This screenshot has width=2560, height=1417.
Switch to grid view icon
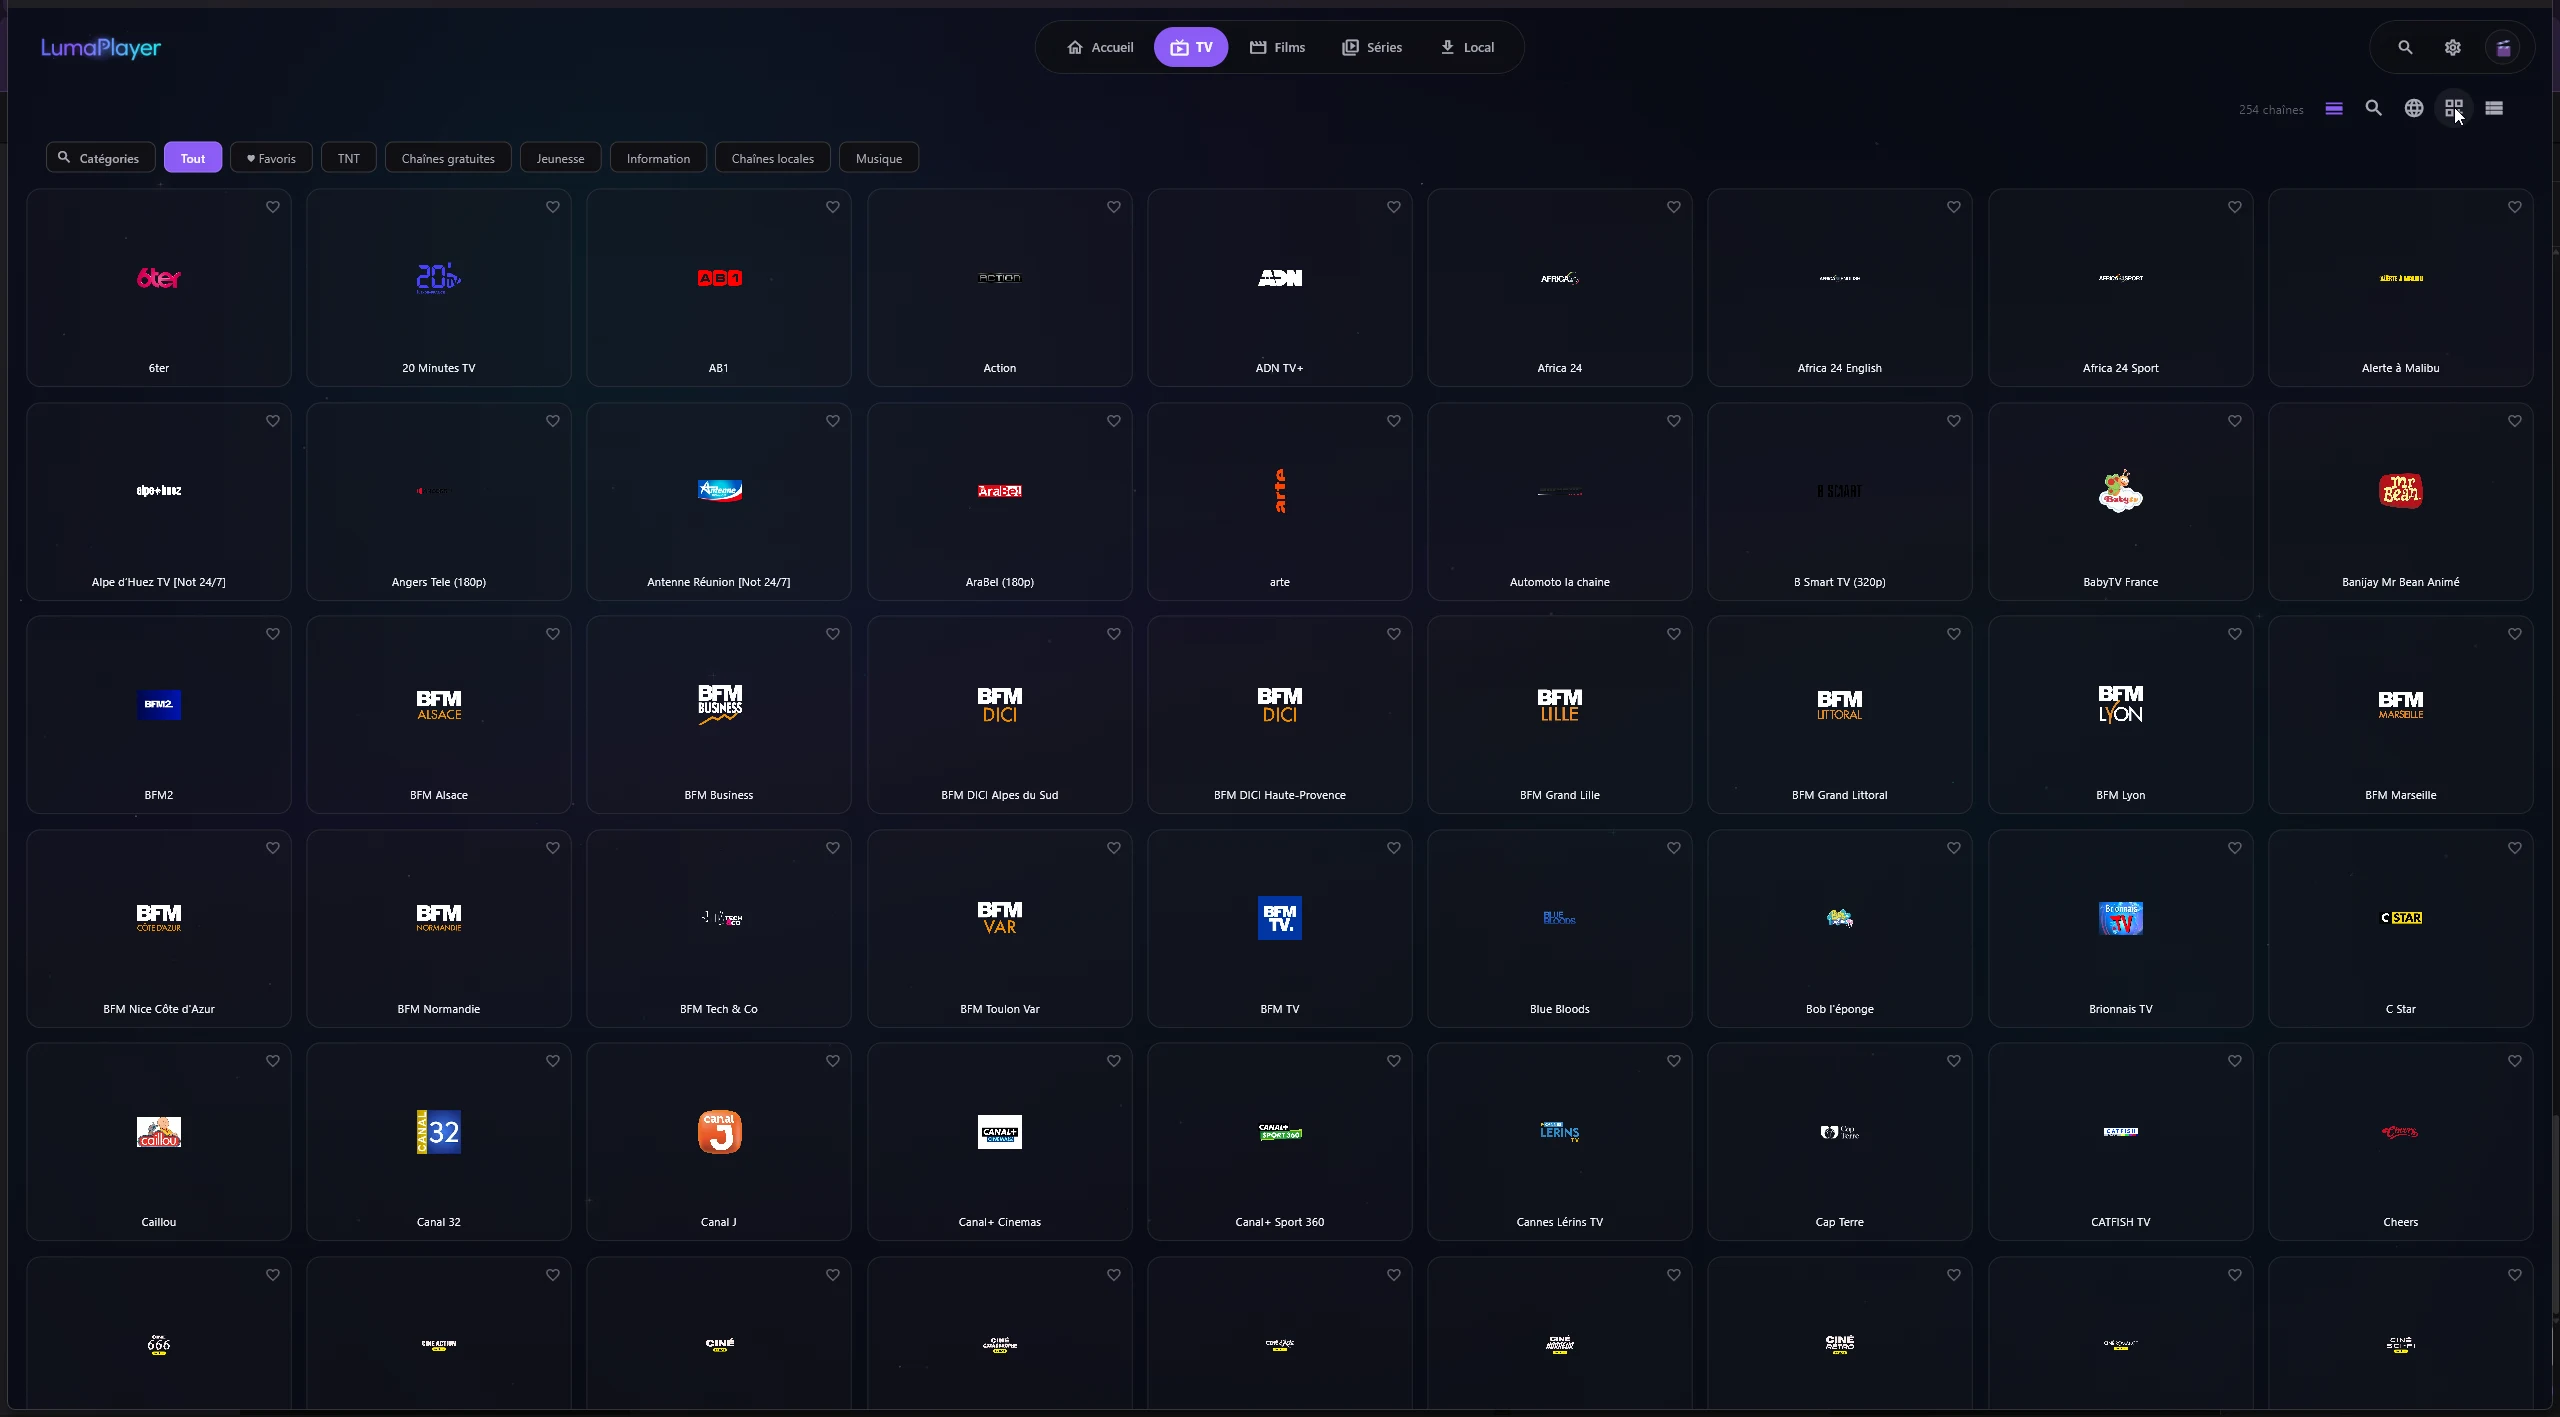2454,108
